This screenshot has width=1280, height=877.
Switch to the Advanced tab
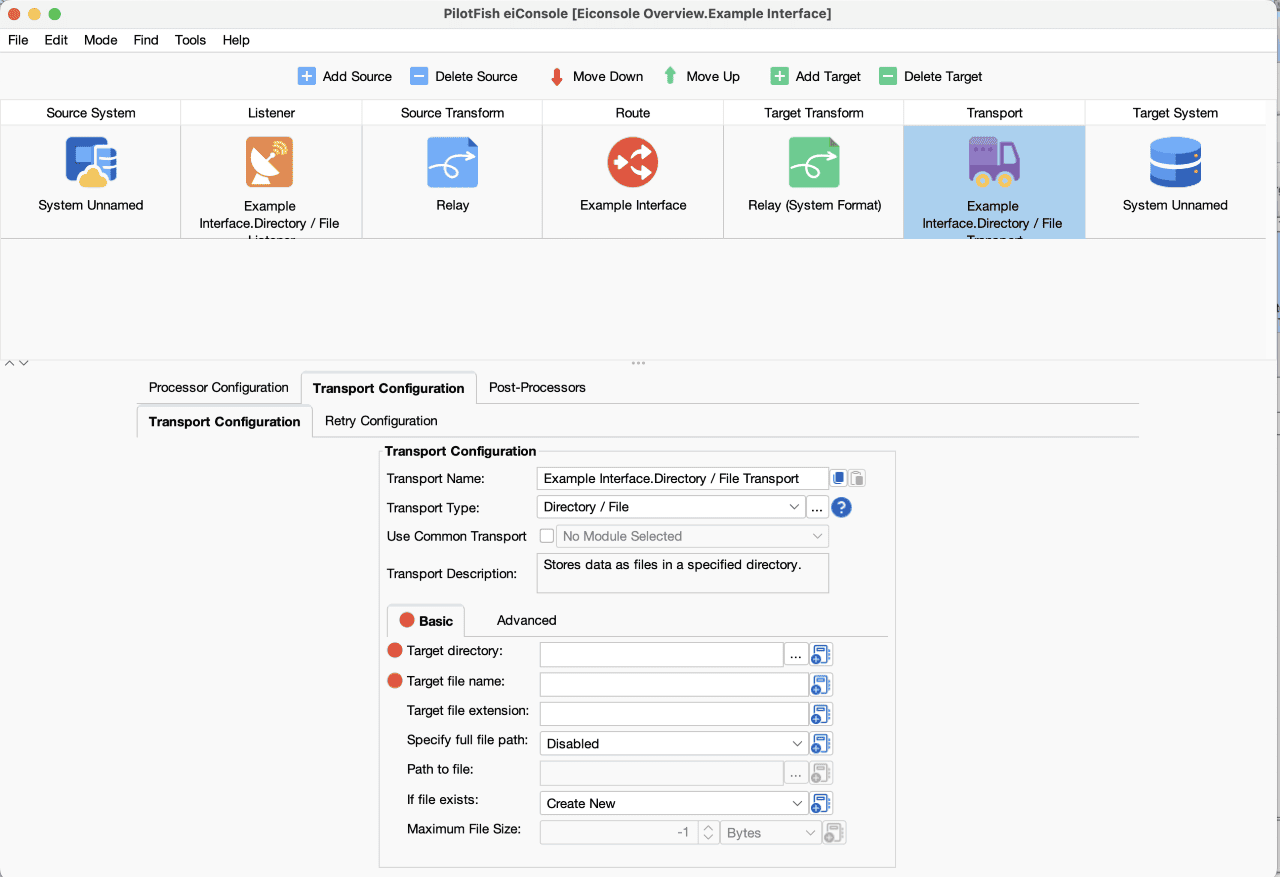[526, 620]
